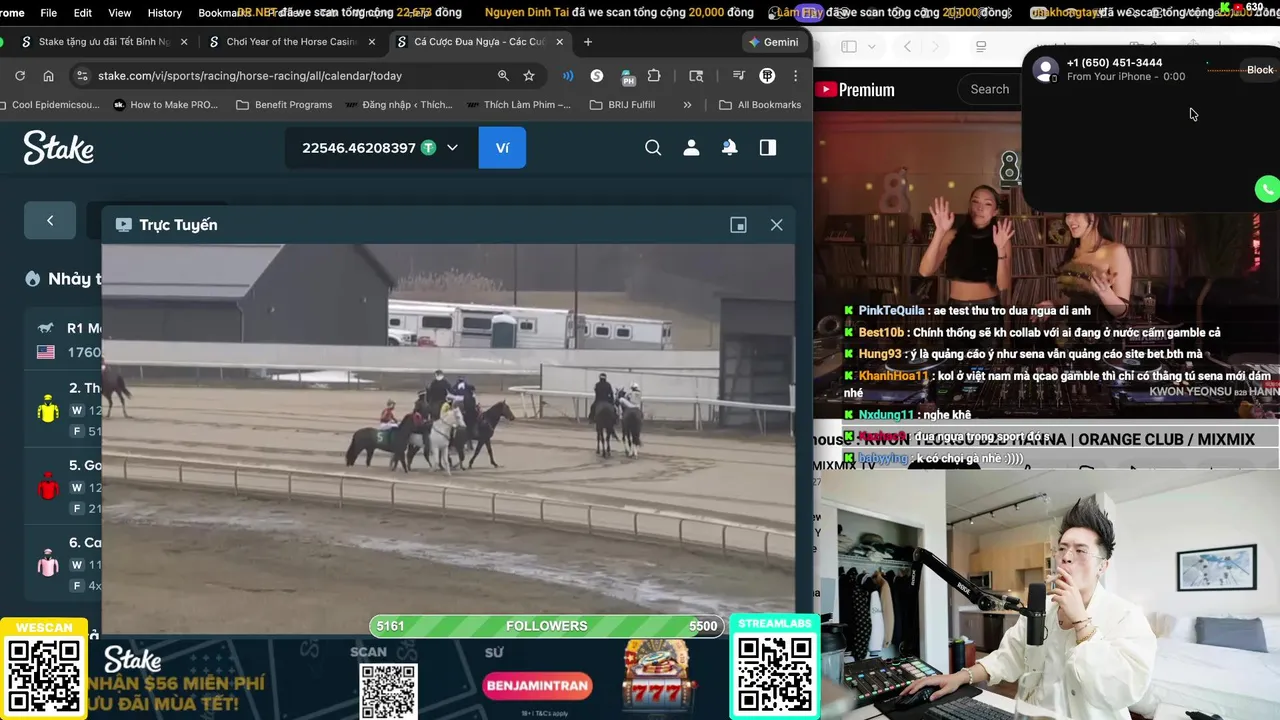This screenshot has width=1280, height=720.
Task: Open a new Chrome tab with plus
Action: (588, 42)
